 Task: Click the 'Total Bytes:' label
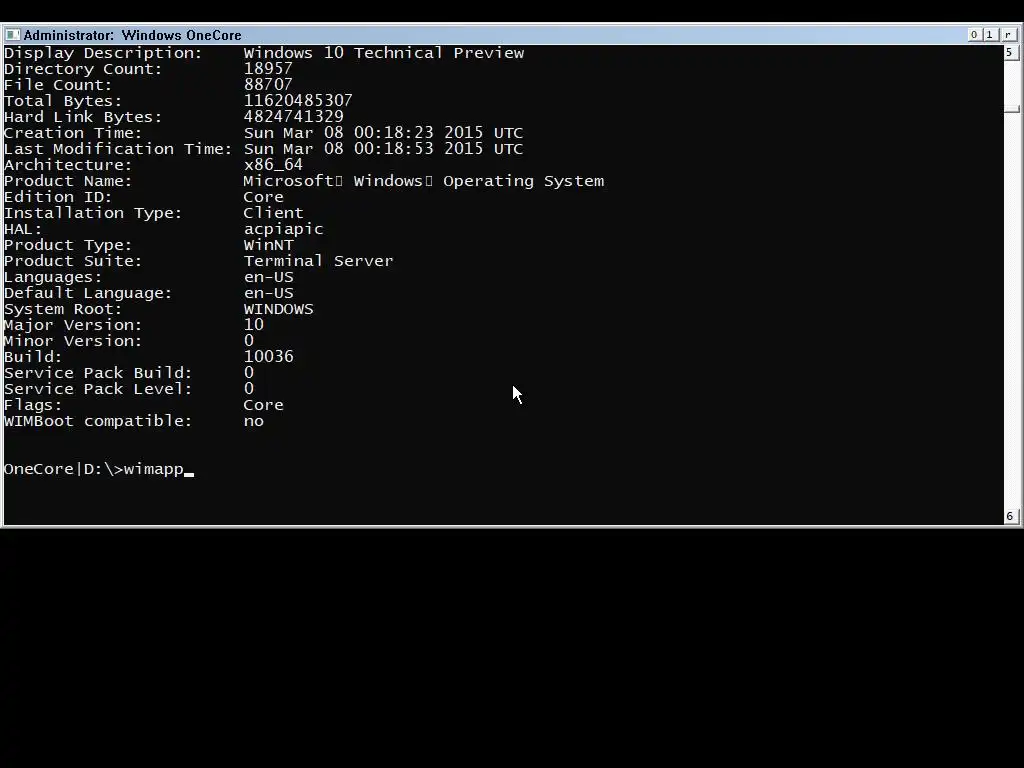point(63,101)
